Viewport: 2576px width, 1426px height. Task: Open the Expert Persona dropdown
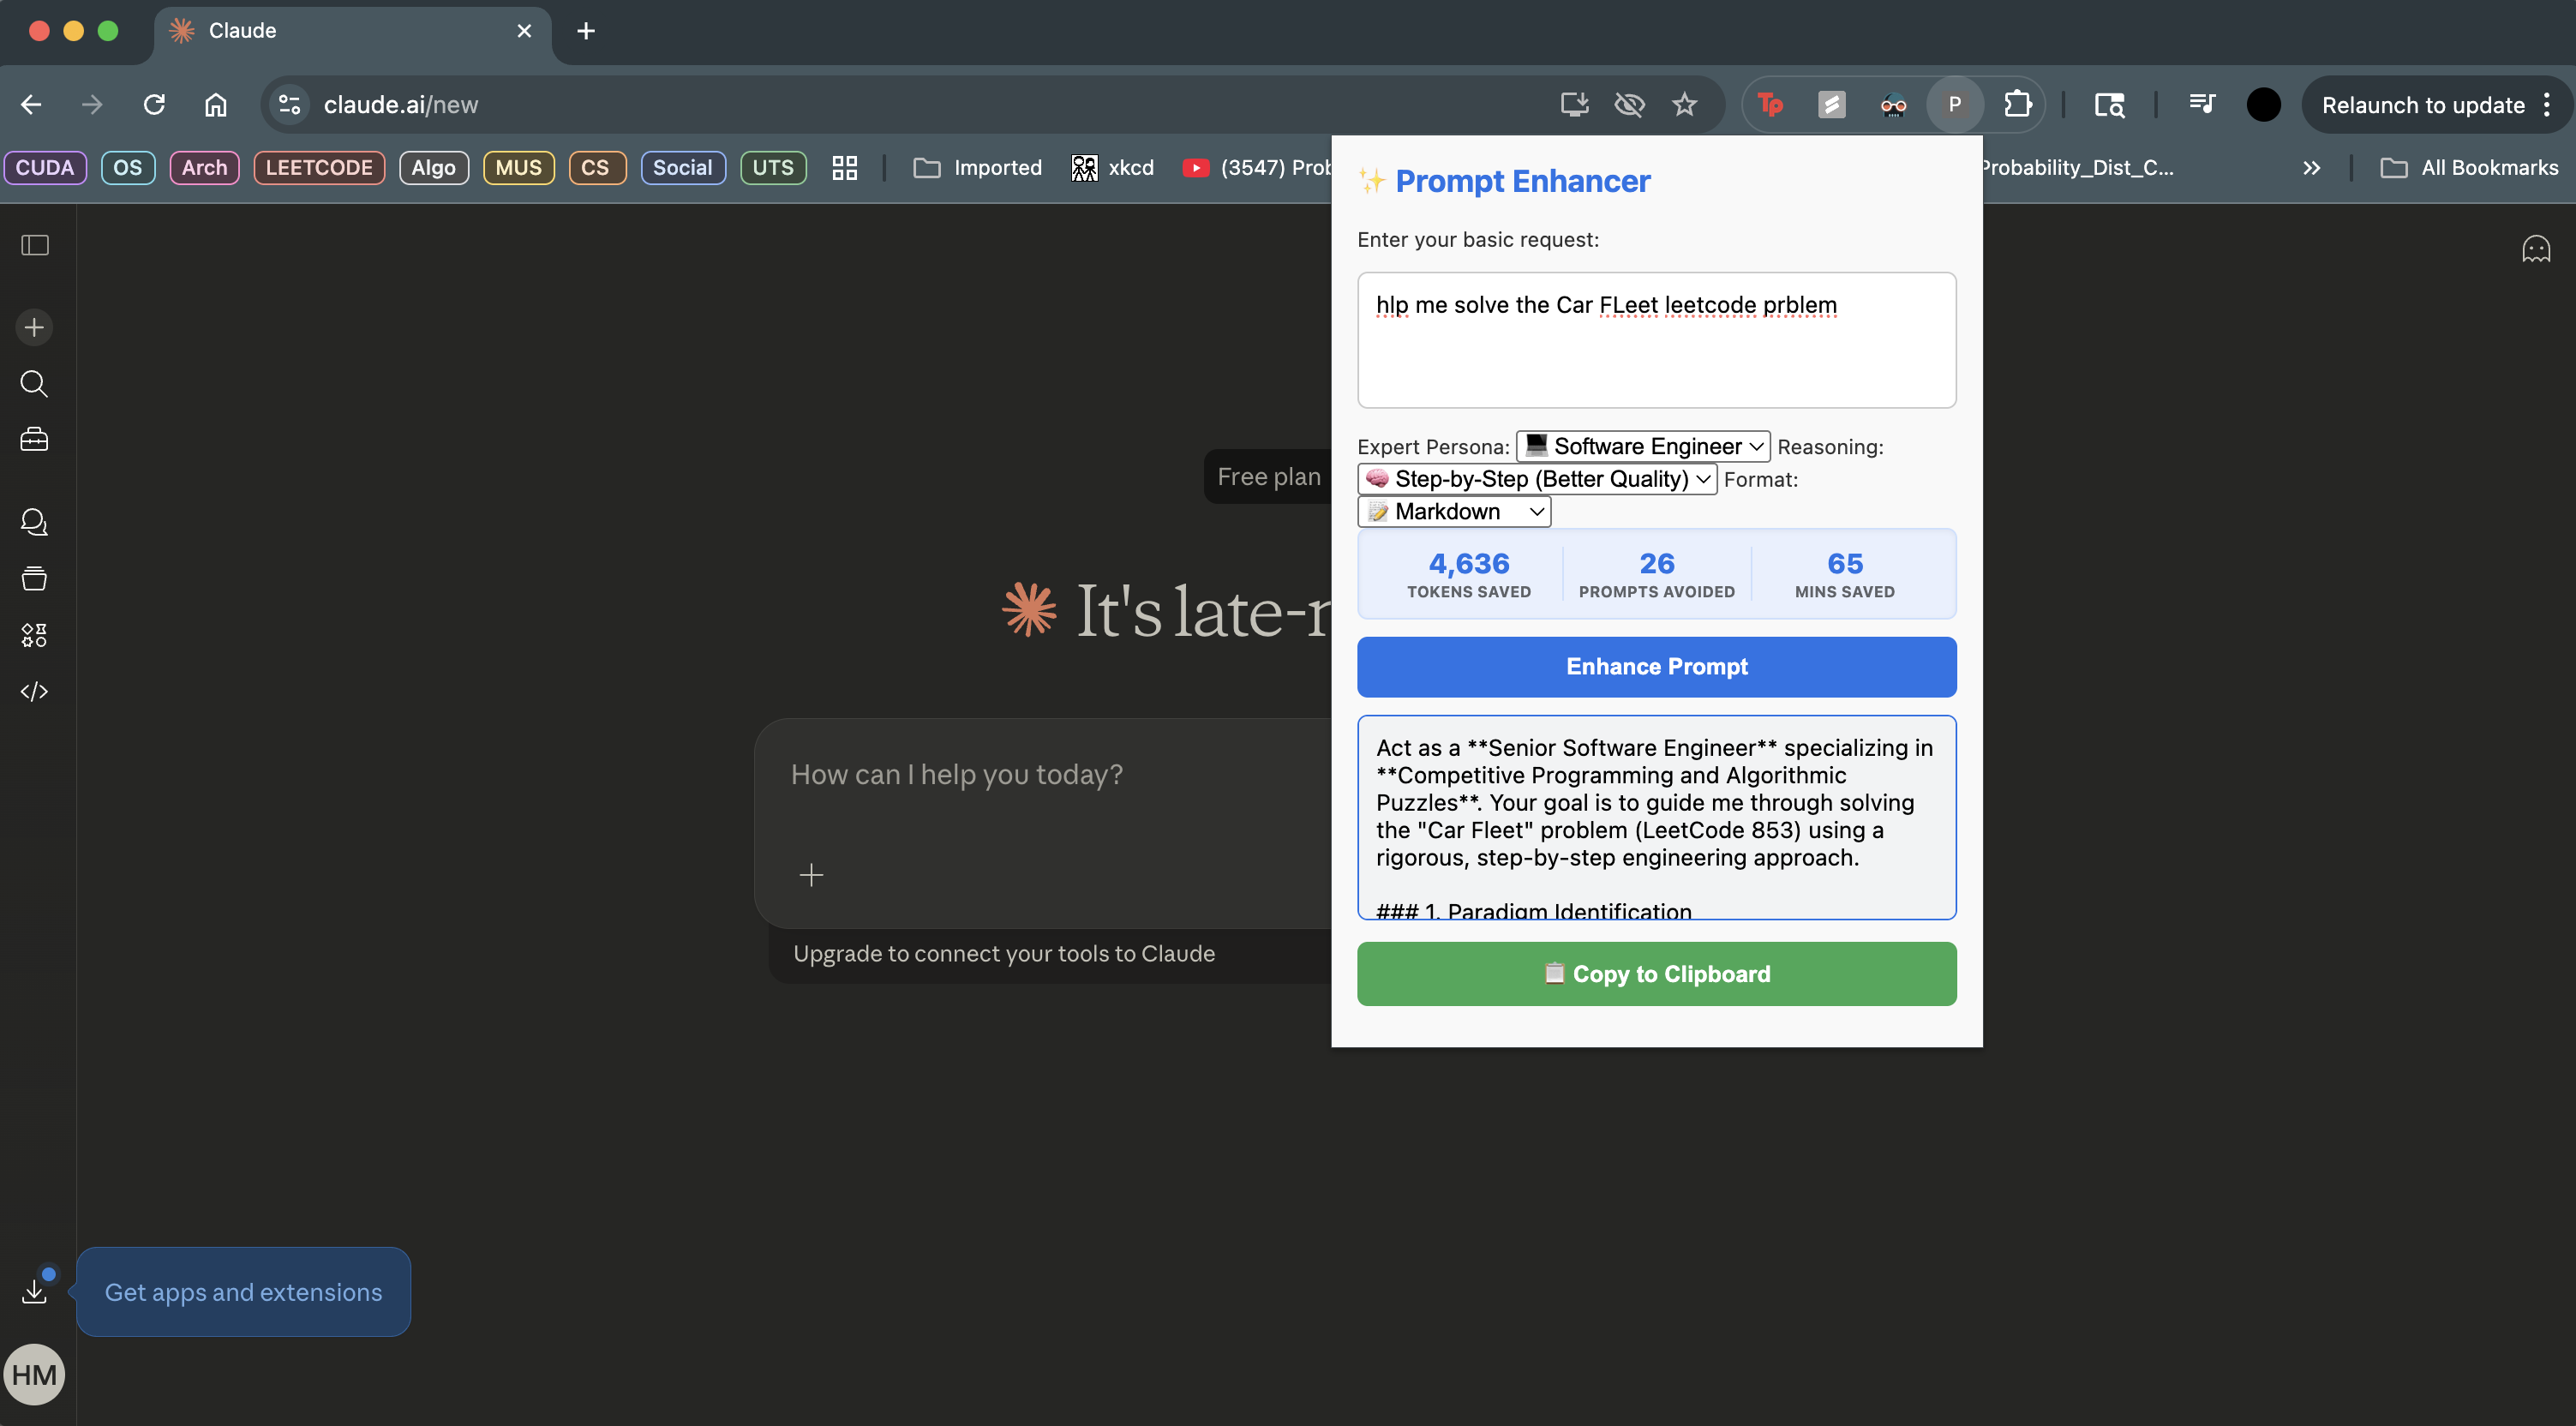1643,446
